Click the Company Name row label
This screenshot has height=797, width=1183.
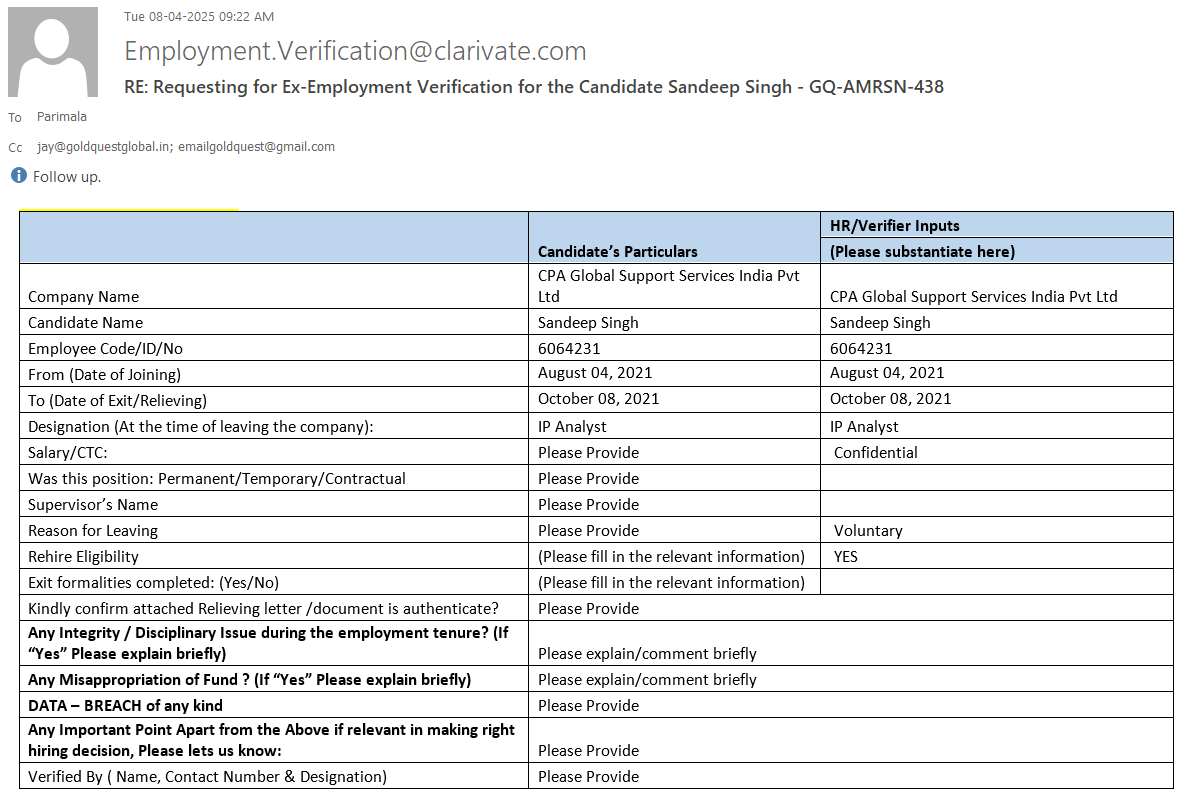pos(84,297)
